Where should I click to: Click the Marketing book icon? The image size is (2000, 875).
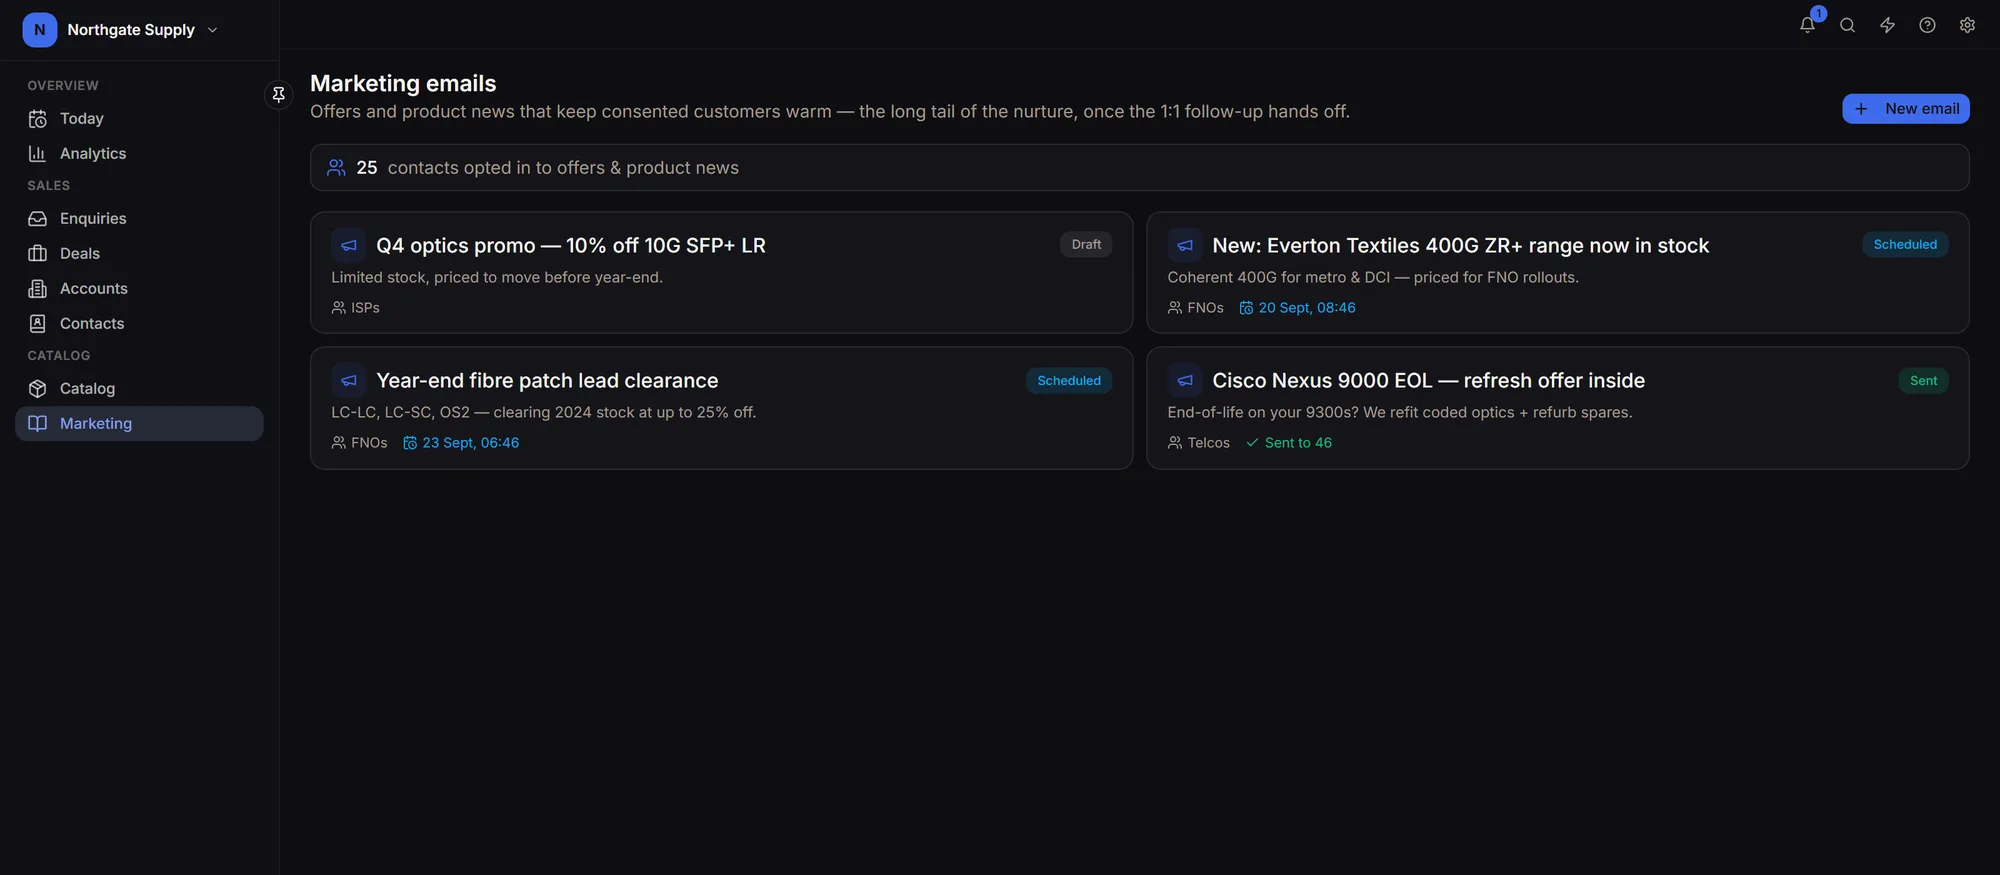[38, 423]
